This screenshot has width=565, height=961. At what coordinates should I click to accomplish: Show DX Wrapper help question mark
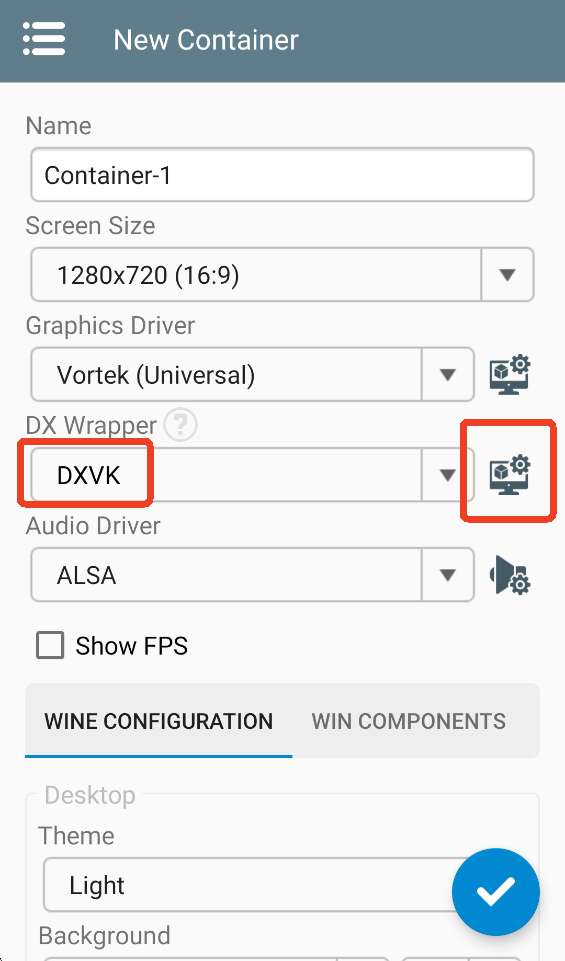coord(181,424)
